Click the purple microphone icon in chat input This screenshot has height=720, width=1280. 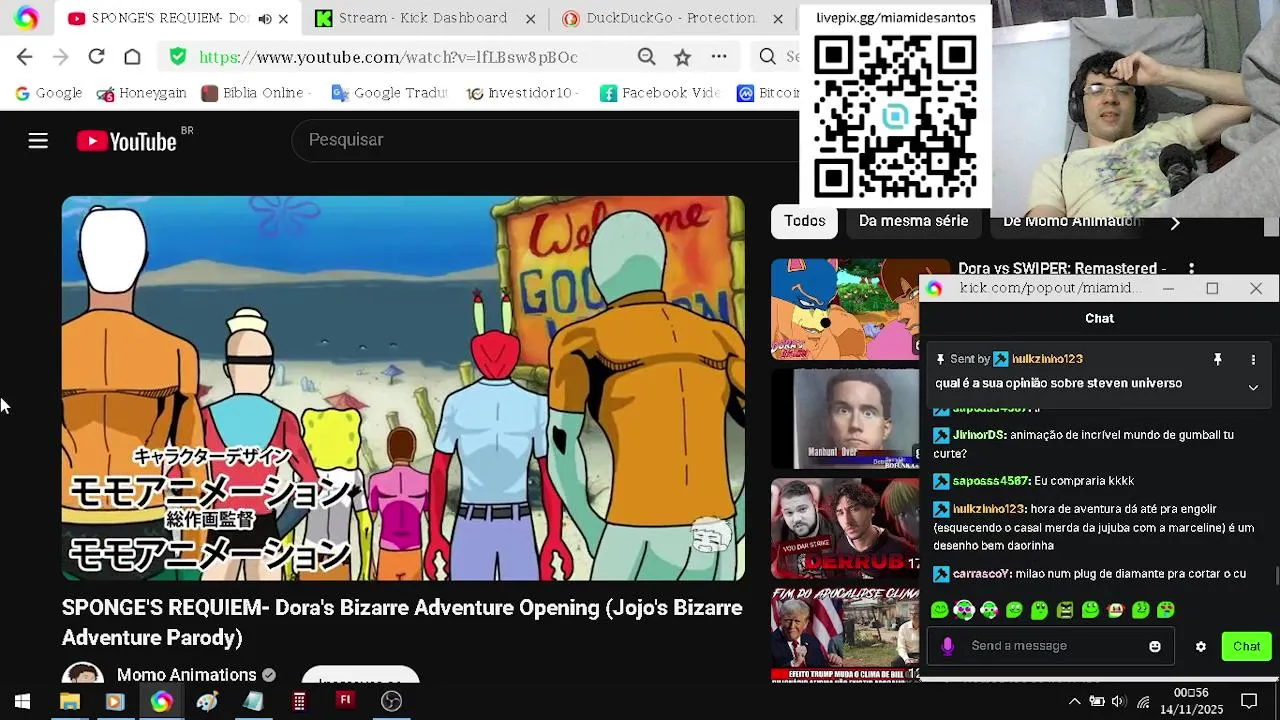coord(948,646)
